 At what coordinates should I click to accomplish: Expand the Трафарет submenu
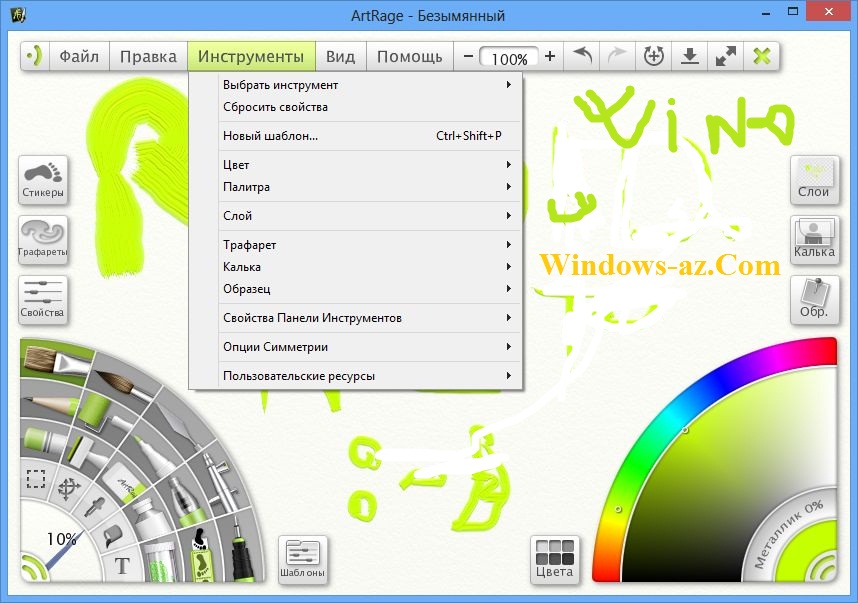(356, 245)
